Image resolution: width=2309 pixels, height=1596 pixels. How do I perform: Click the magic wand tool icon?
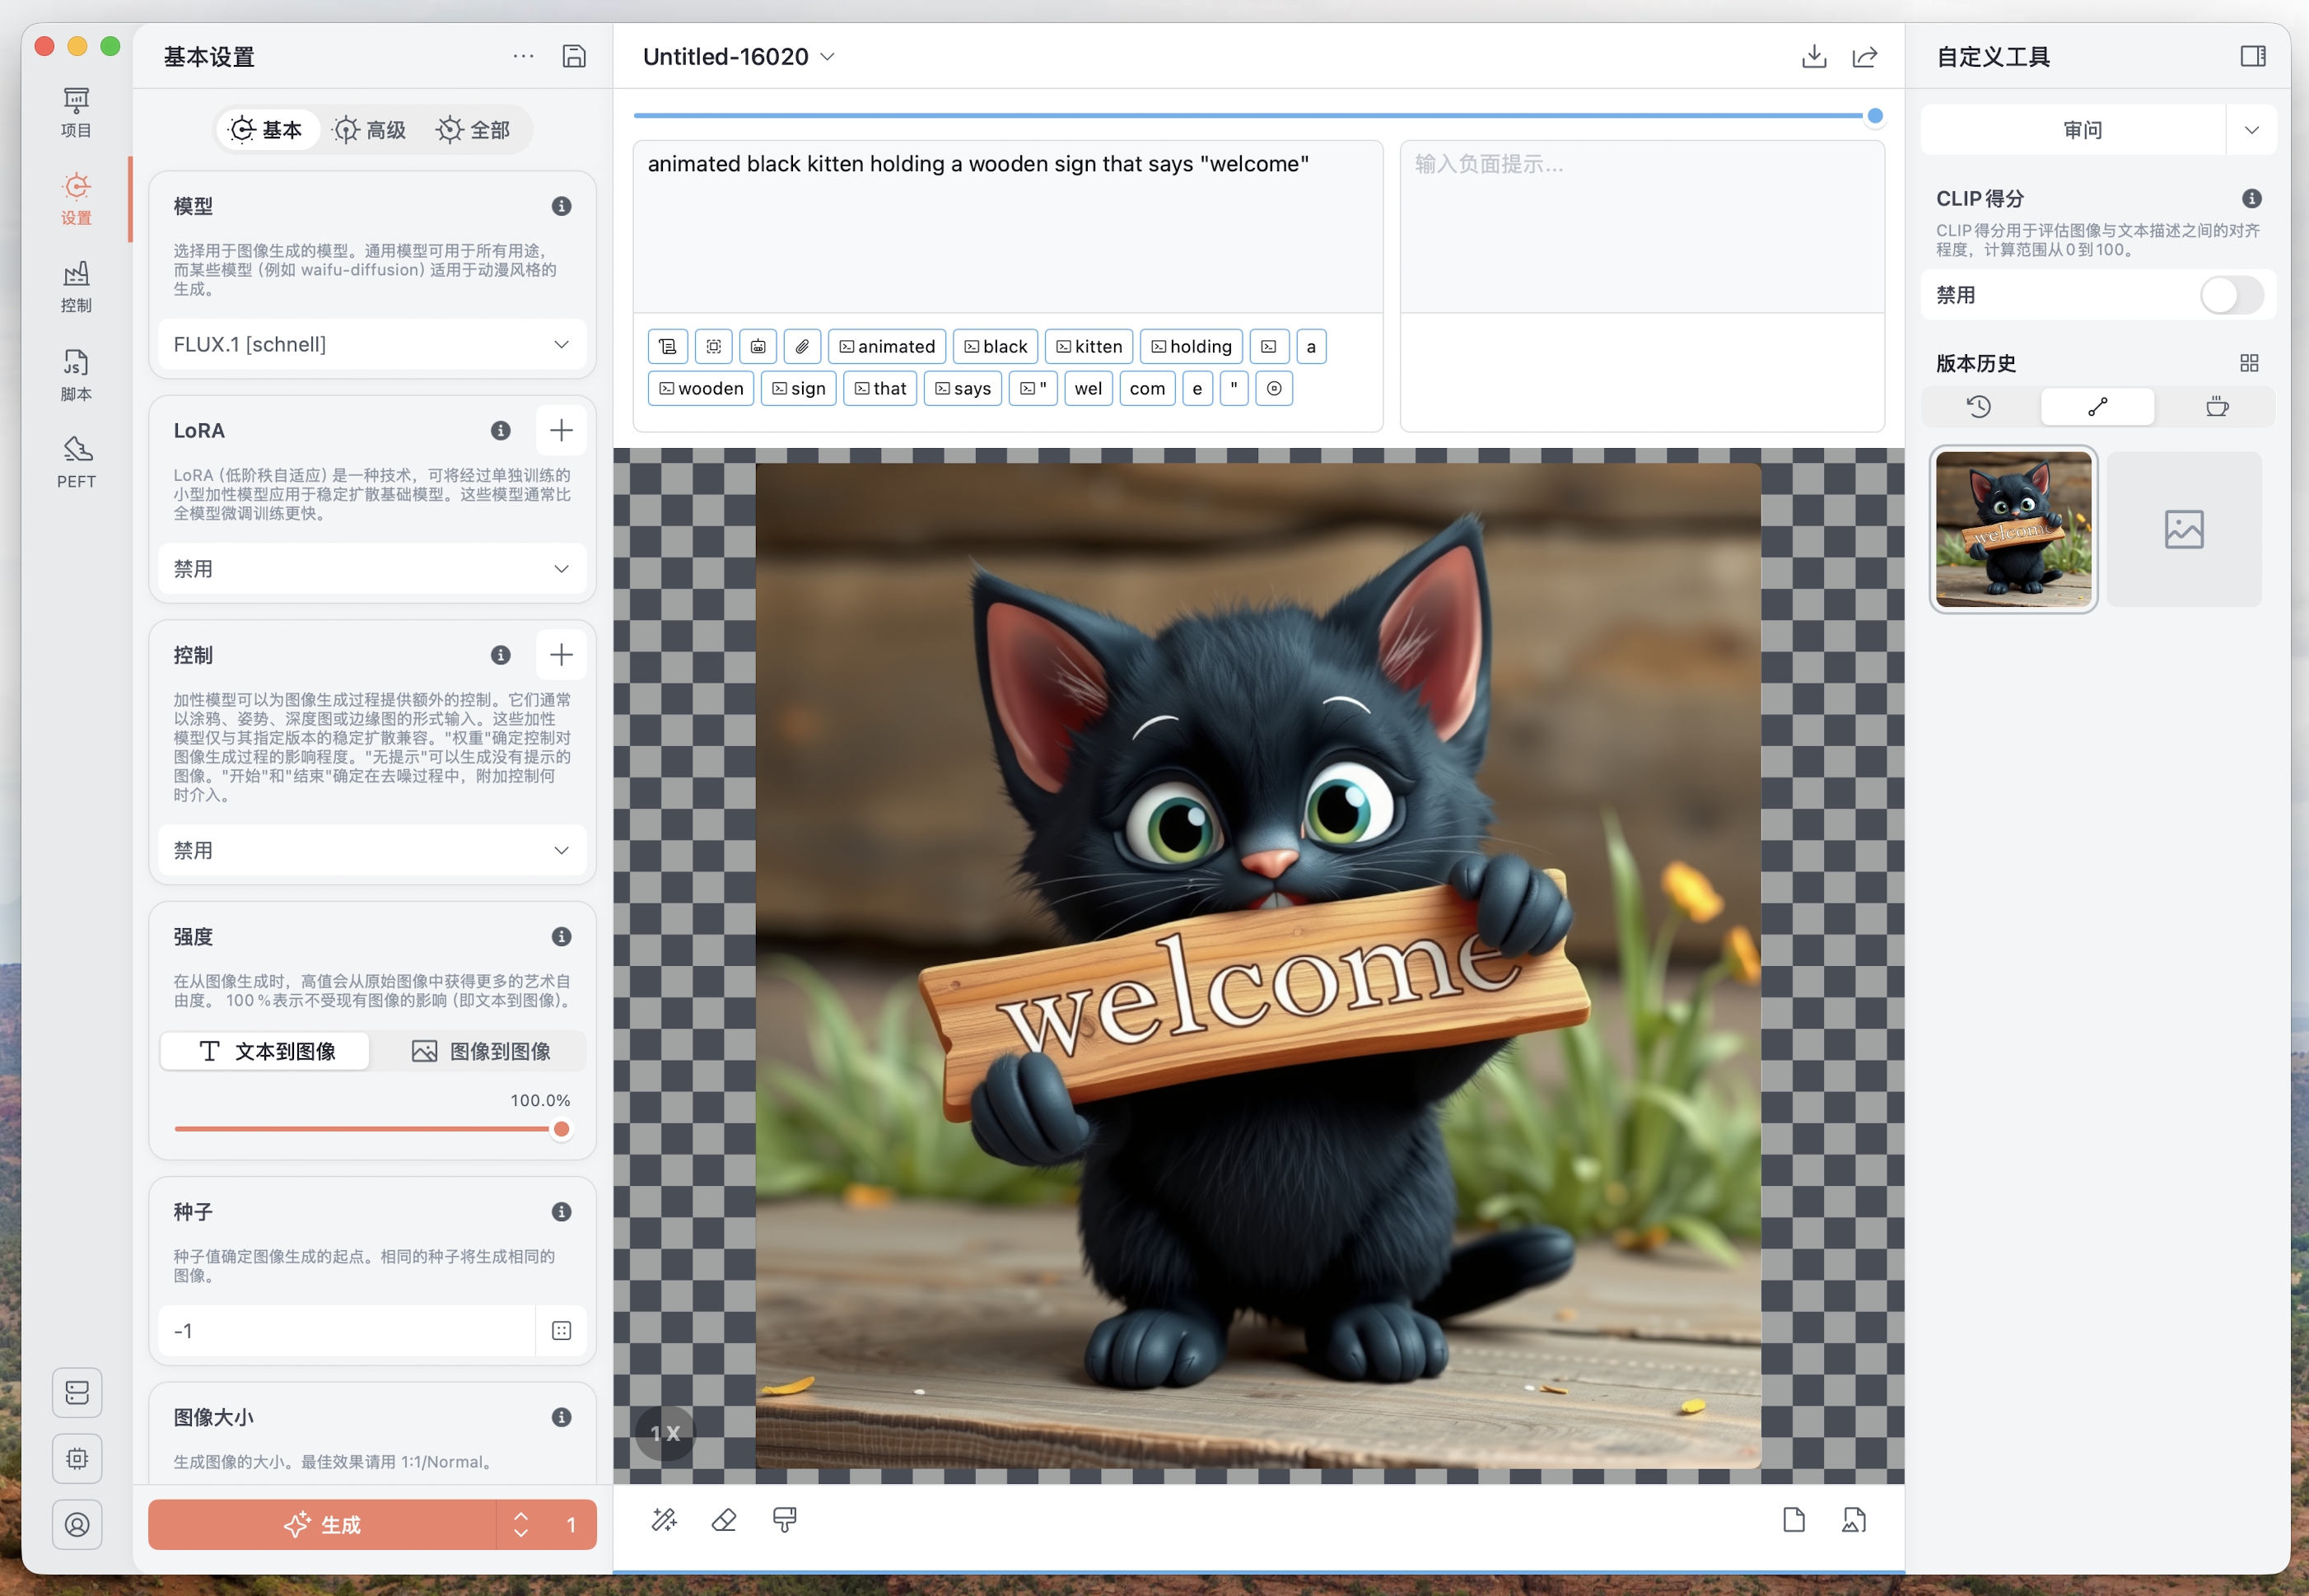tap(664, 1521)
